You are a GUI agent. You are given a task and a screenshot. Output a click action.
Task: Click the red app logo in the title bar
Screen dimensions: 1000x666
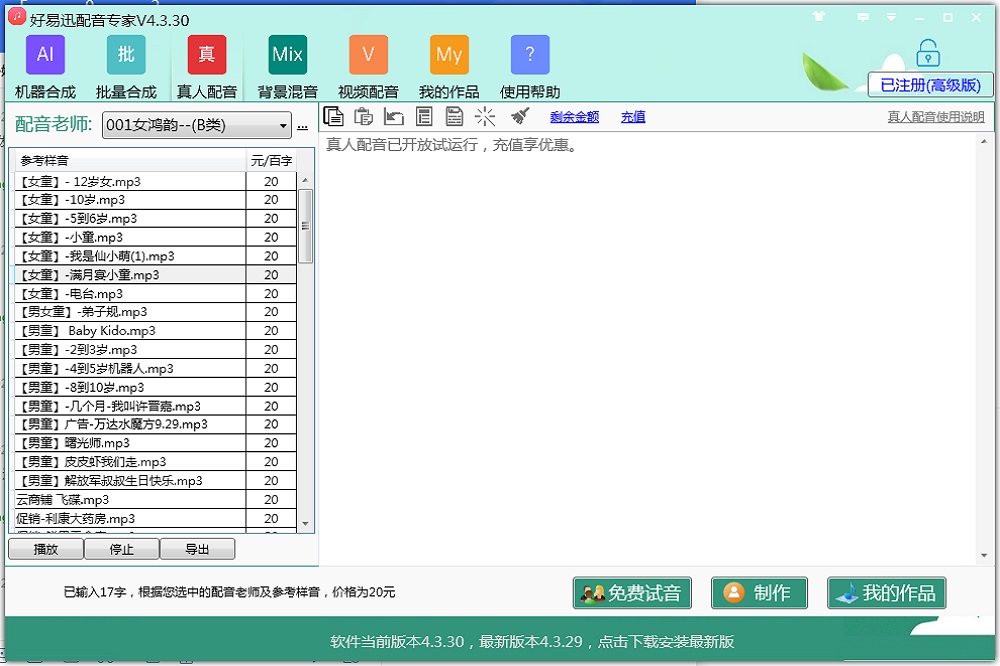(x=17, y=18)
